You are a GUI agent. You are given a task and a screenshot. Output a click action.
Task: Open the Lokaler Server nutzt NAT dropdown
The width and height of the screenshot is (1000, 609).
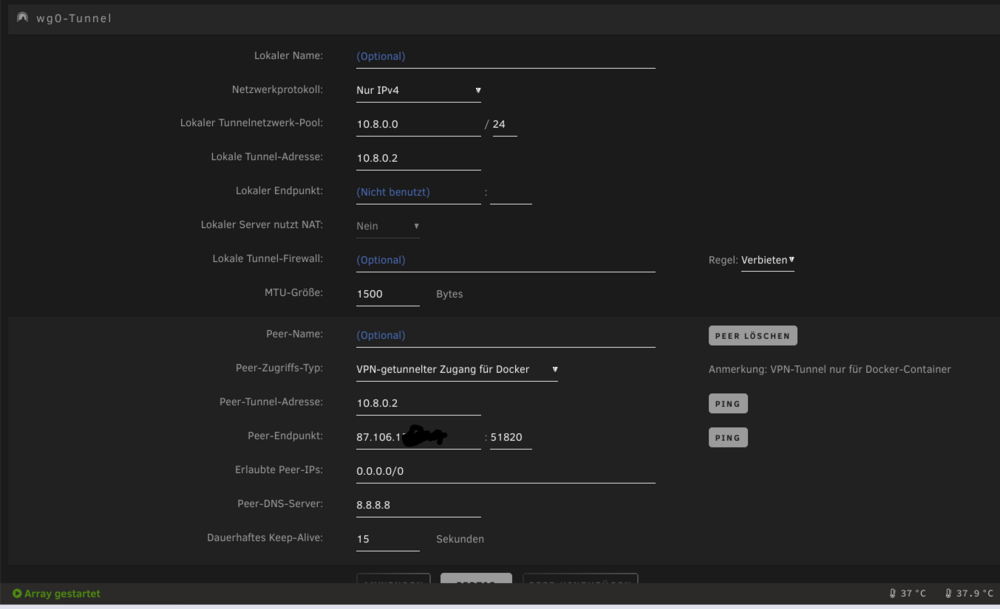pyautogui.click(x=388, y=226)
